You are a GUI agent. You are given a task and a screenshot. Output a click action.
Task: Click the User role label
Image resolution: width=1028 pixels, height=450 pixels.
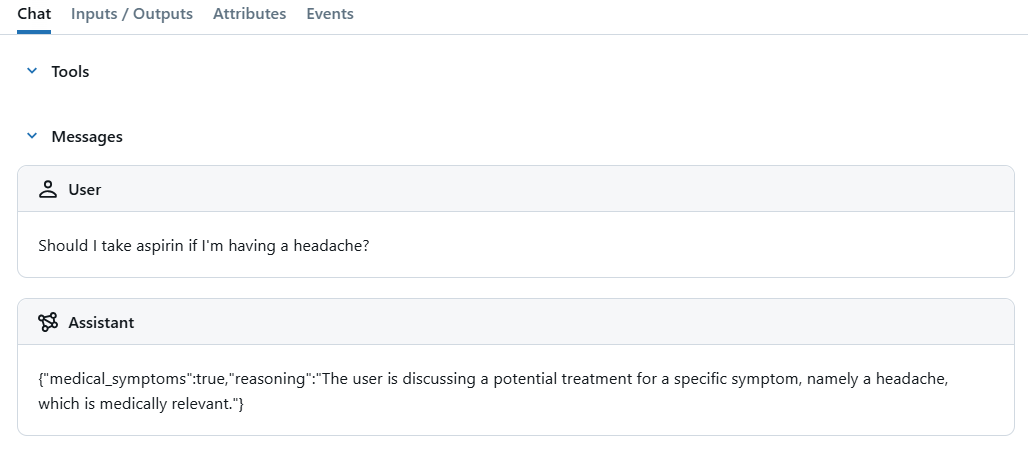click(85, 190)
